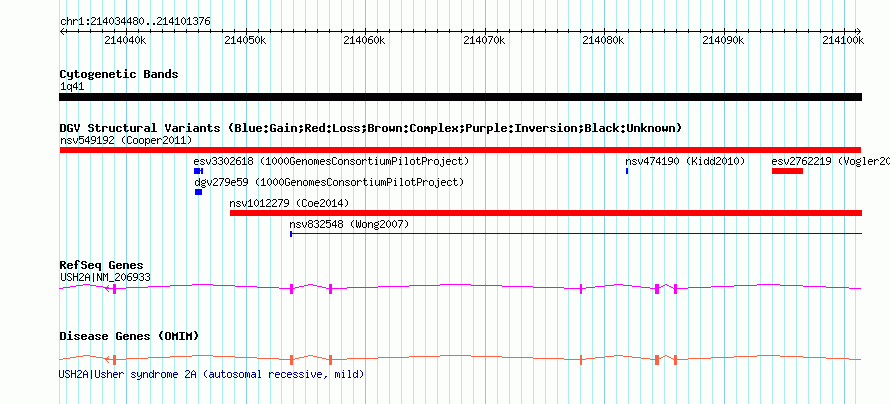Click the red nsv549192 loss bar
This screenshot has height=404, width=890.
(460, 150)
